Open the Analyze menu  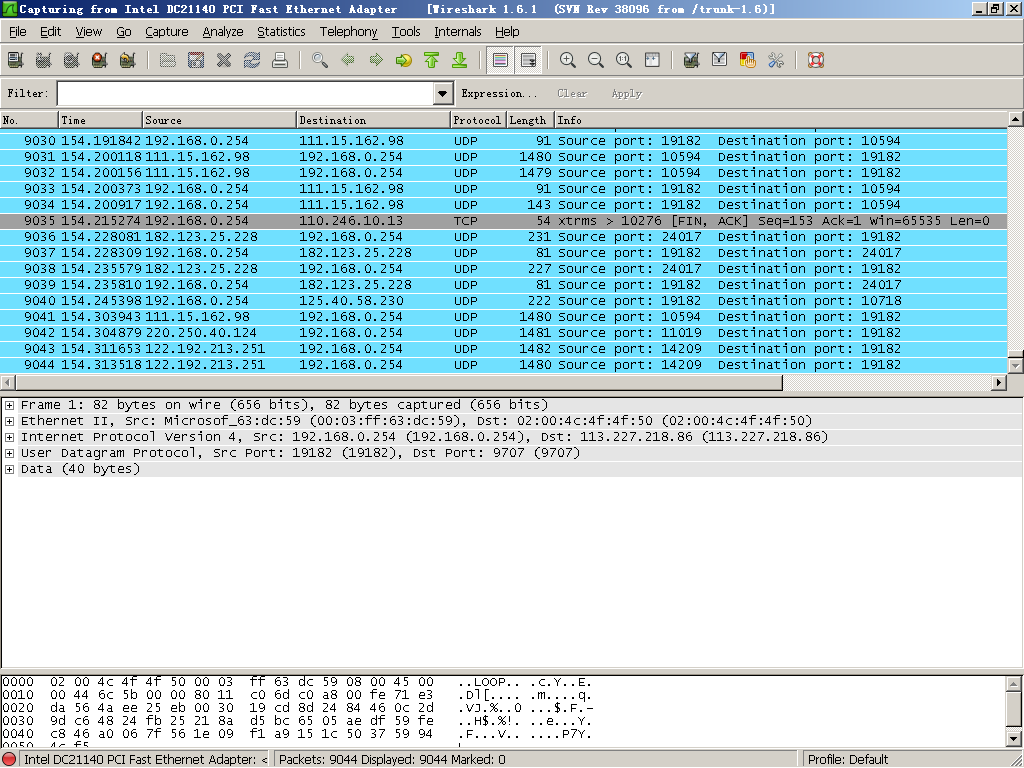(223, 31)
